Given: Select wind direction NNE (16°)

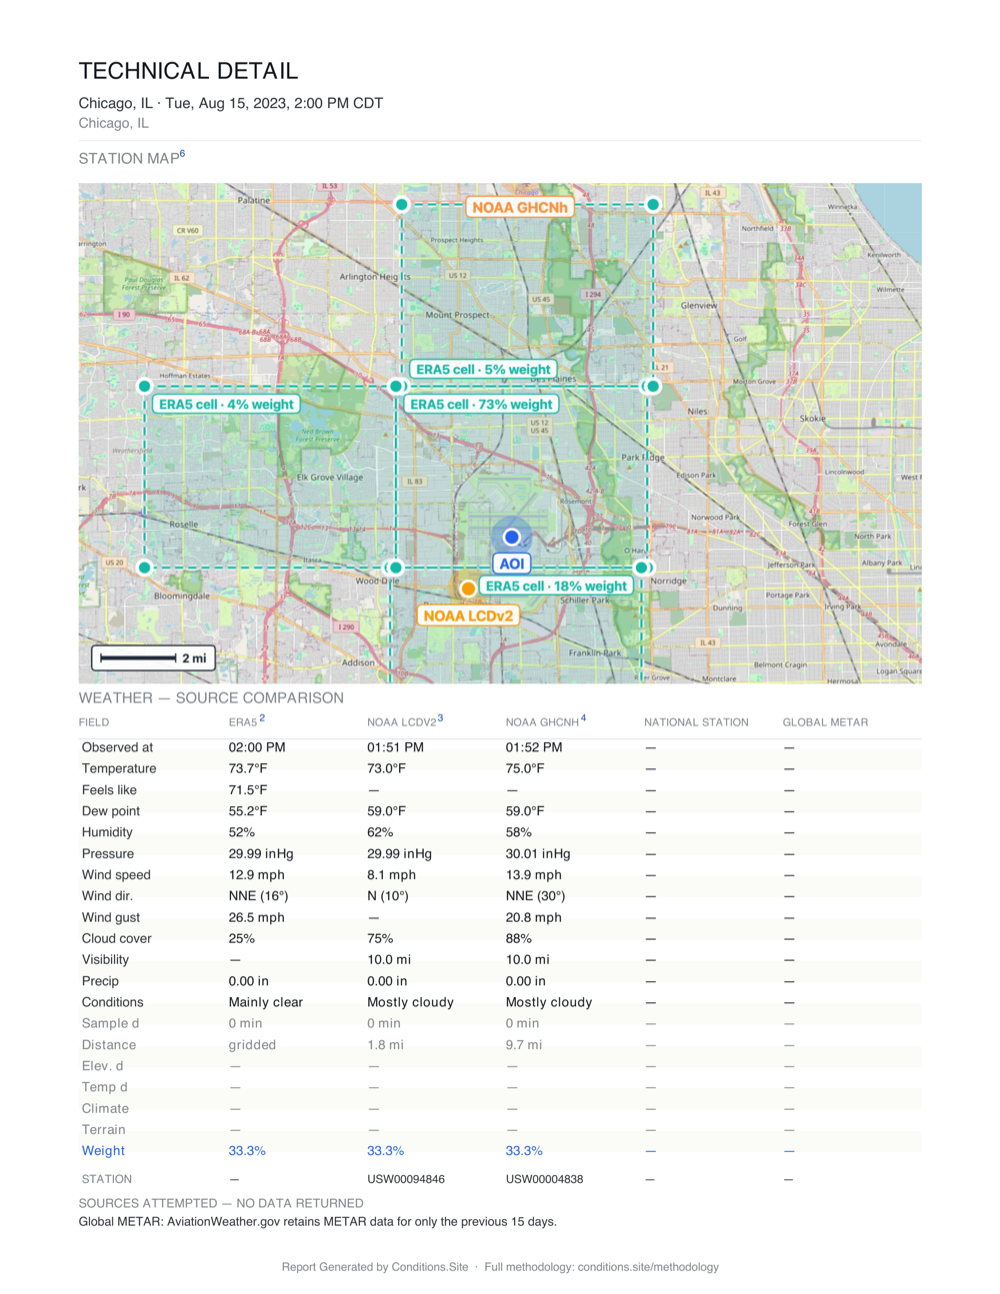Looking at the screenshot, I should pyautogui.click(x=258, y=896).
